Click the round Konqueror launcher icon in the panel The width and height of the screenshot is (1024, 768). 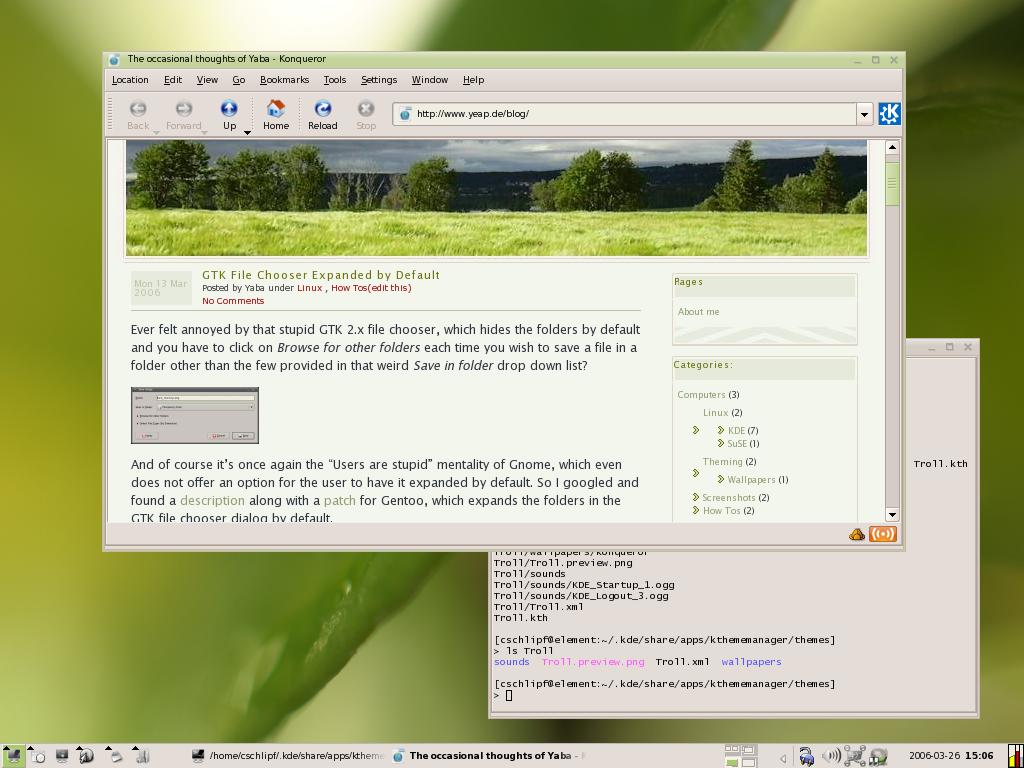pyautogui.click(x=86, y=756)
